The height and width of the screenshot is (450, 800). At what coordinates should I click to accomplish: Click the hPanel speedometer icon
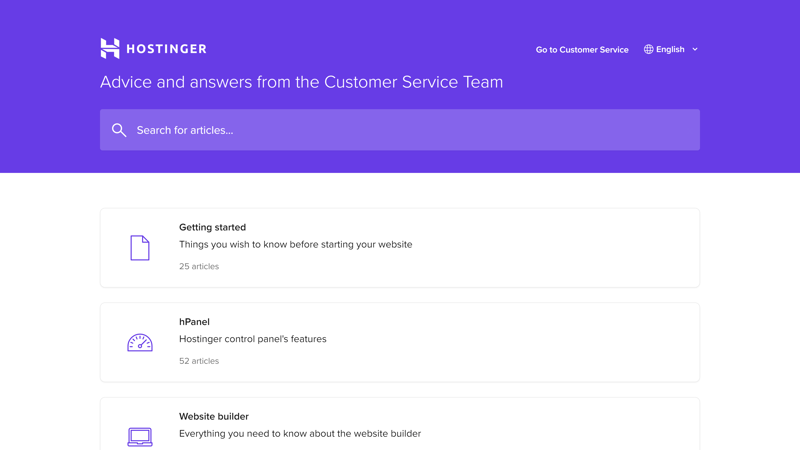pos(140,342)
